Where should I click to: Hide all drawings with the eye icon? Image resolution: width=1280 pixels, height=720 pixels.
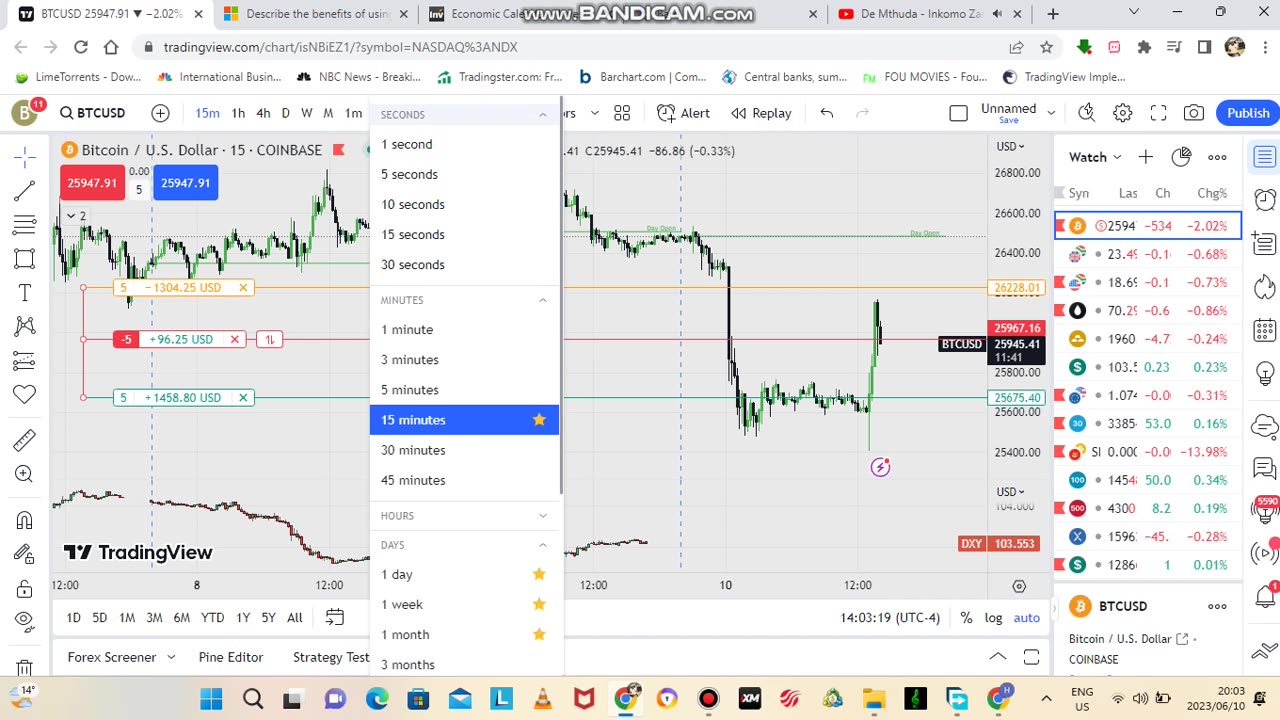[25, 621]
